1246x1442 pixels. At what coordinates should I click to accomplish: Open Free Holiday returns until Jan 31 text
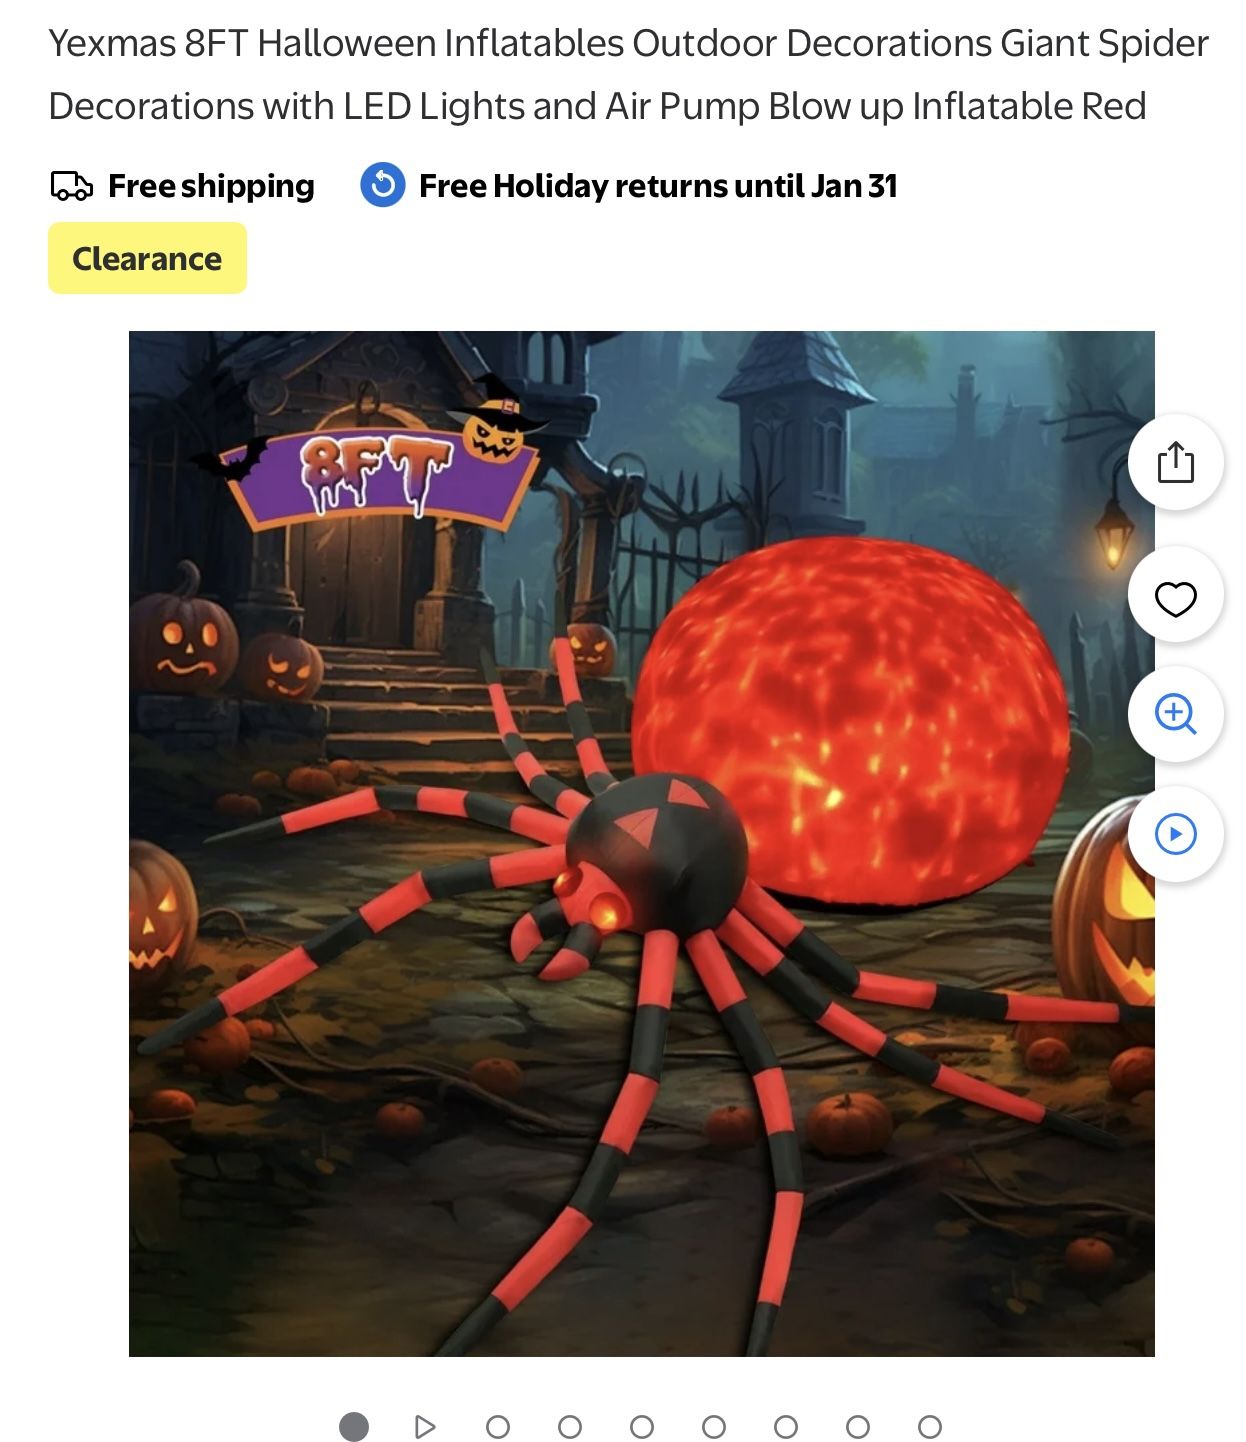(x=658, y=186)
